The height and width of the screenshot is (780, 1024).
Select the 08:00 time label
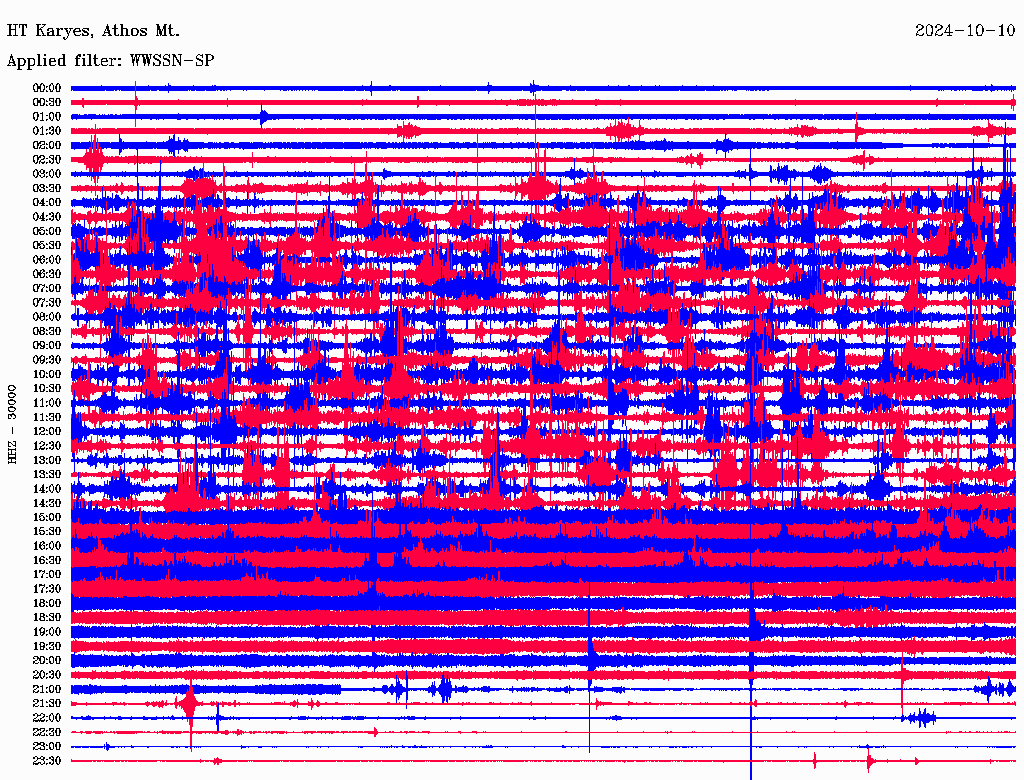tap(47, 317)
